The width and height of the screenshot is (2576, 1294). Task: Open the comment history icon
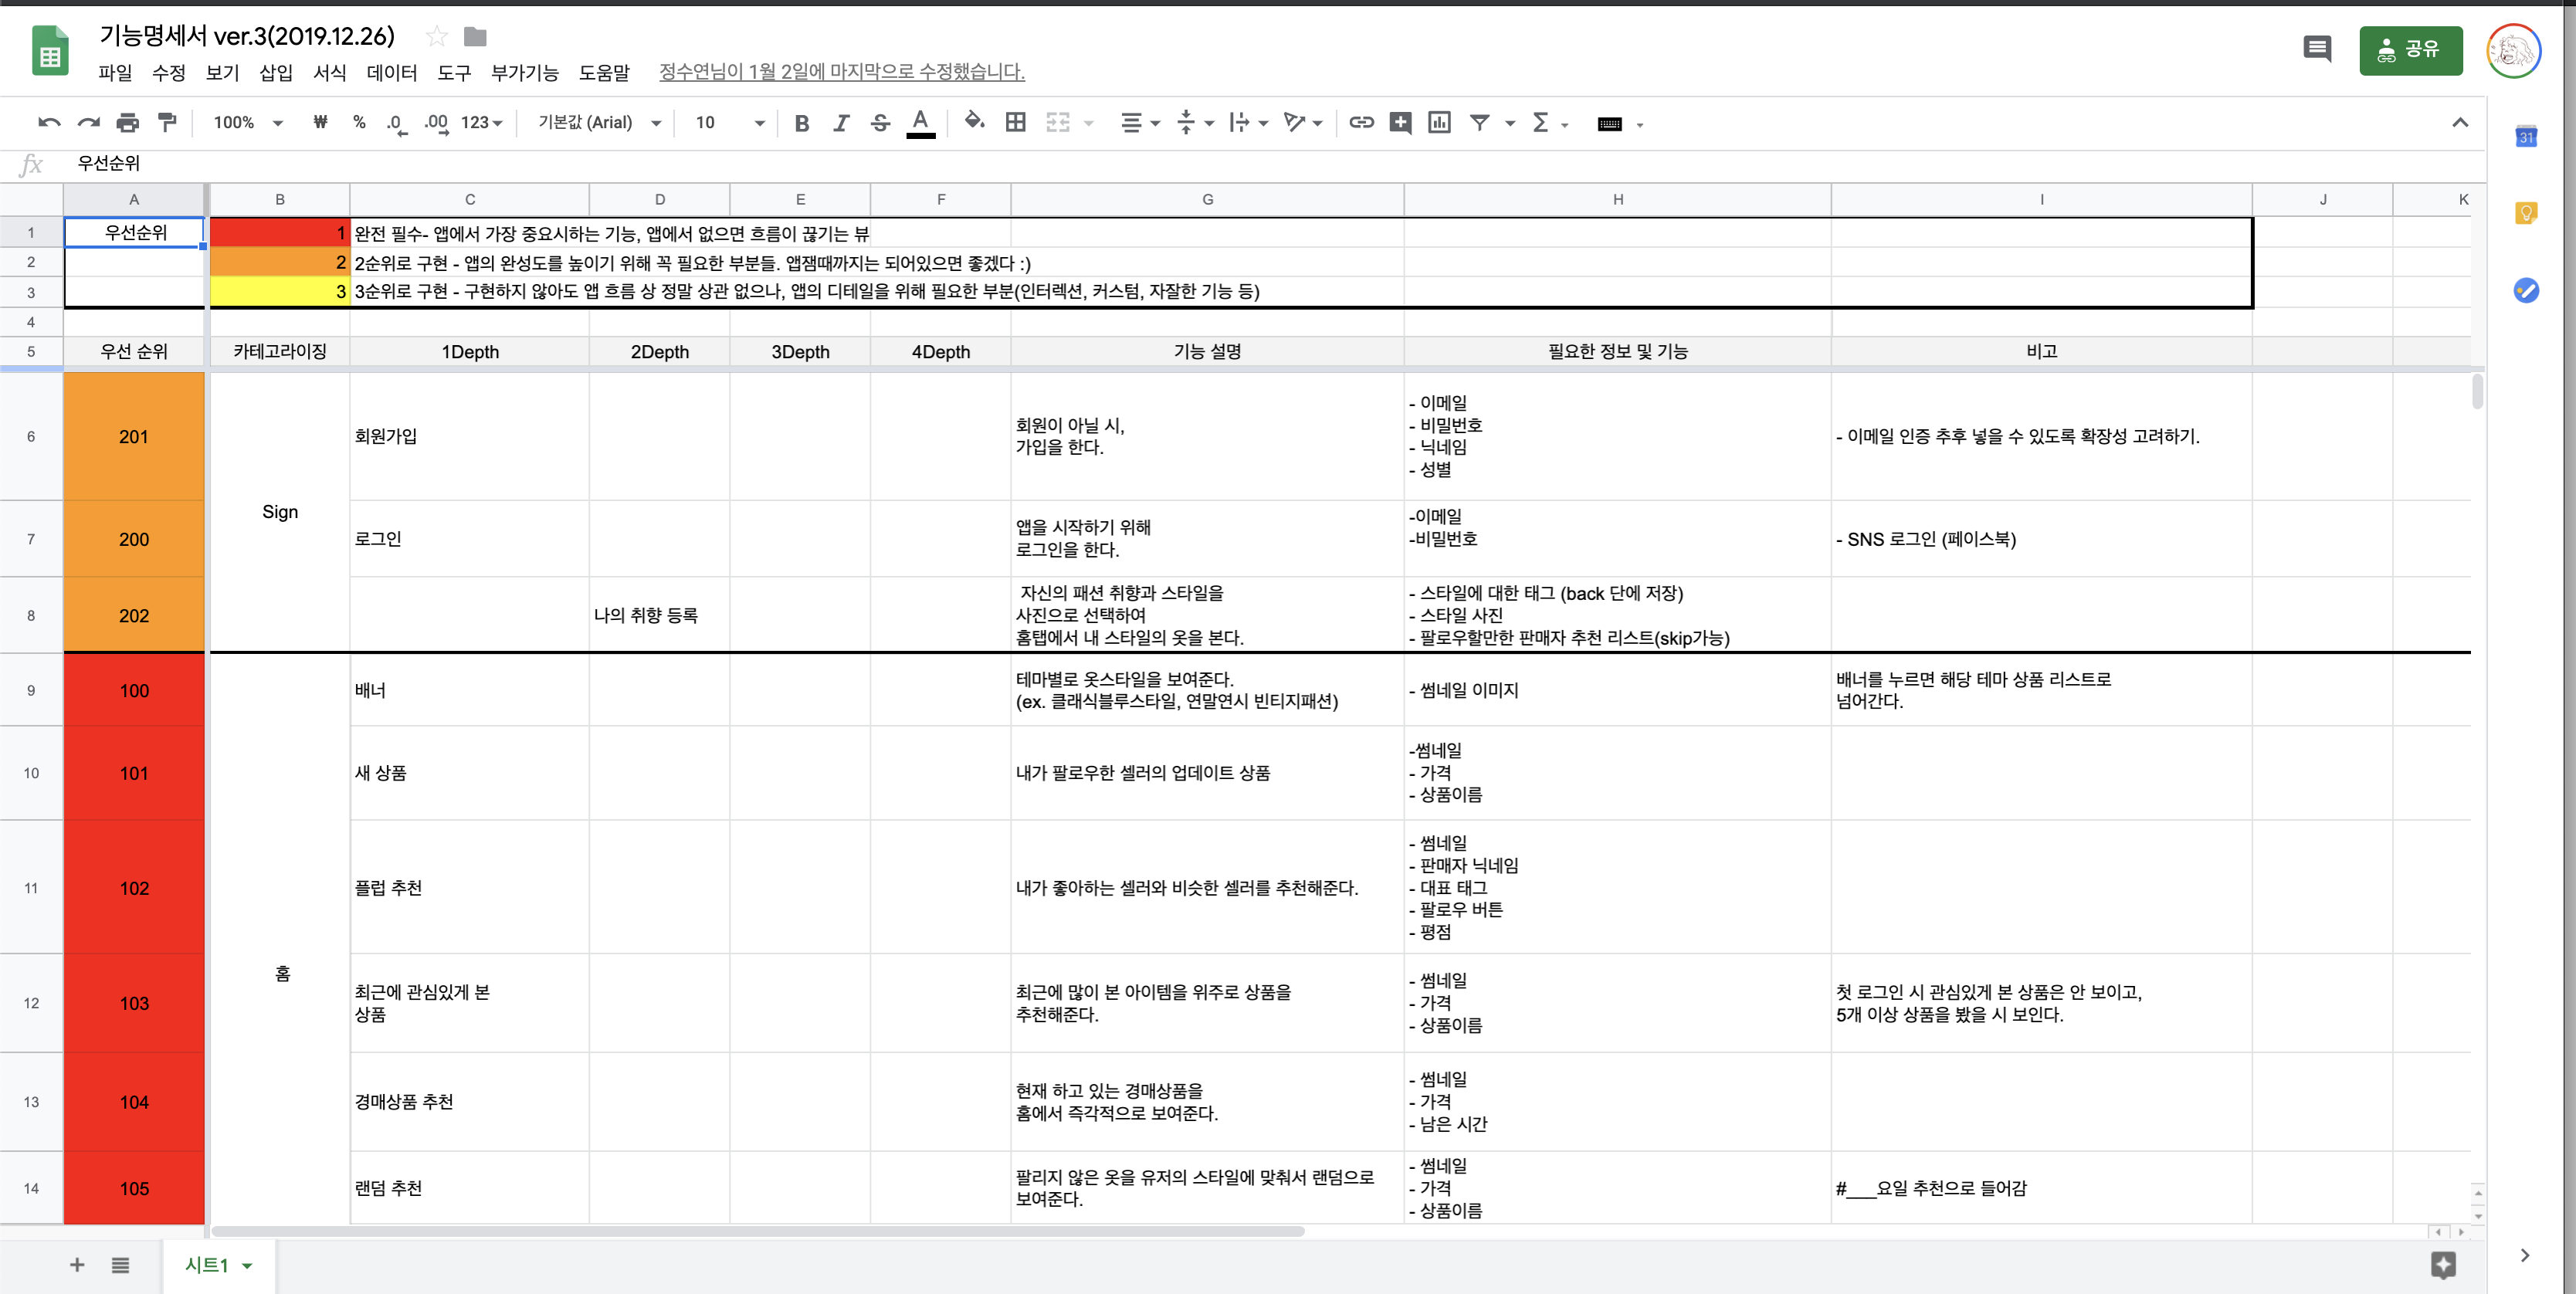(2316, 48)
